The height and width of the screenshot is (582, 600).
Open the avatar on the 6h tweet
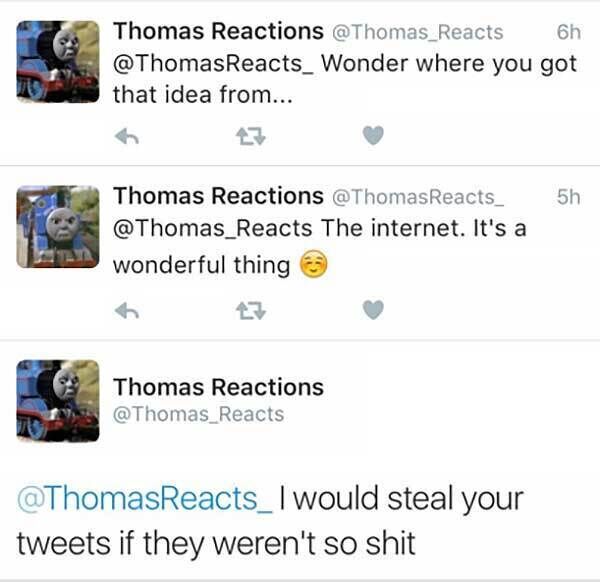point(58,61)
